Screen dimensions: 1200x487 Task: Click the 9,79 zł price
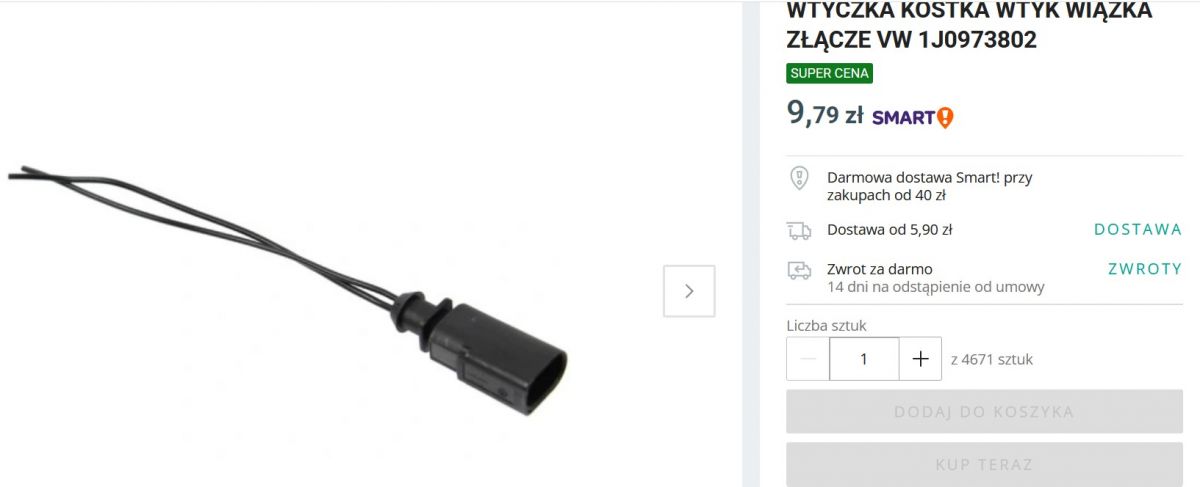click(825, 114)
